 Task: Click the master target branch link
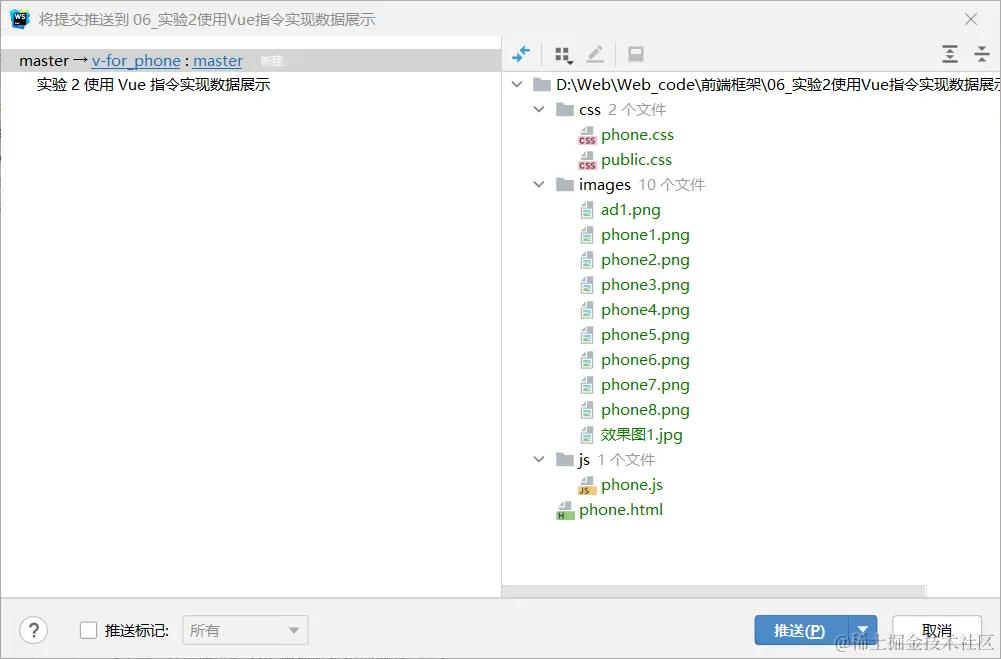218,60
